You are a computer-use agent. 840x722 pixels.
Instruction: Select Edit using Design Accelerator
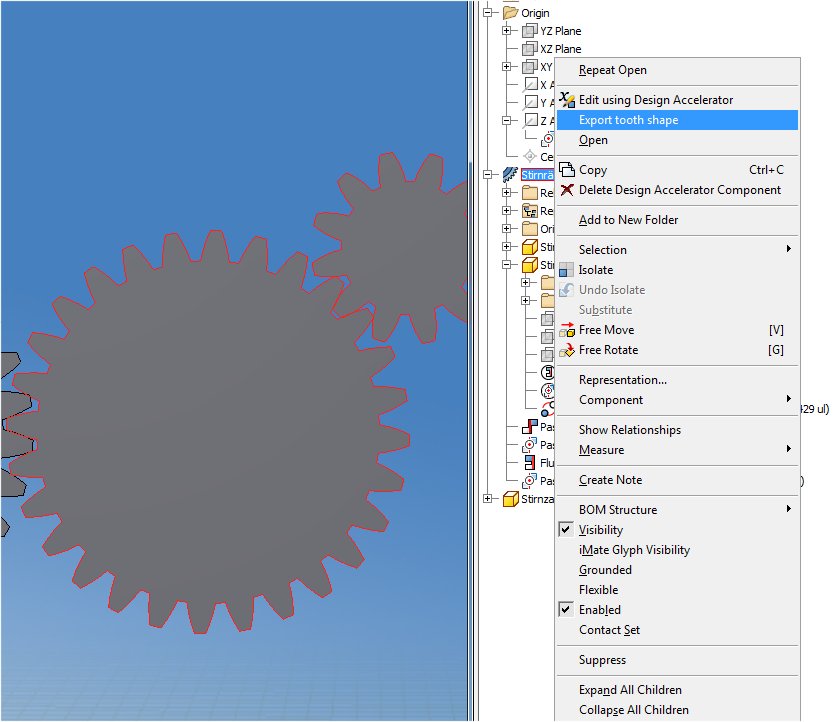(677, 100)
